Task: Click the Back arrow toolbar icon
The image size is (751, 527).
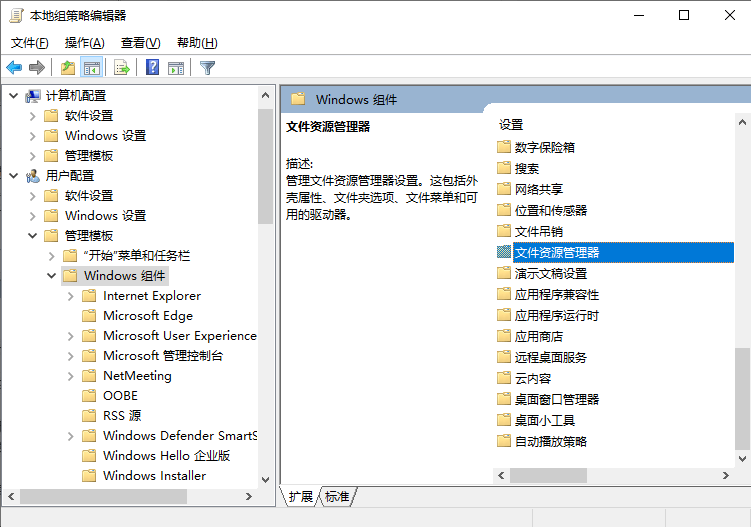Action: (14, 68)
